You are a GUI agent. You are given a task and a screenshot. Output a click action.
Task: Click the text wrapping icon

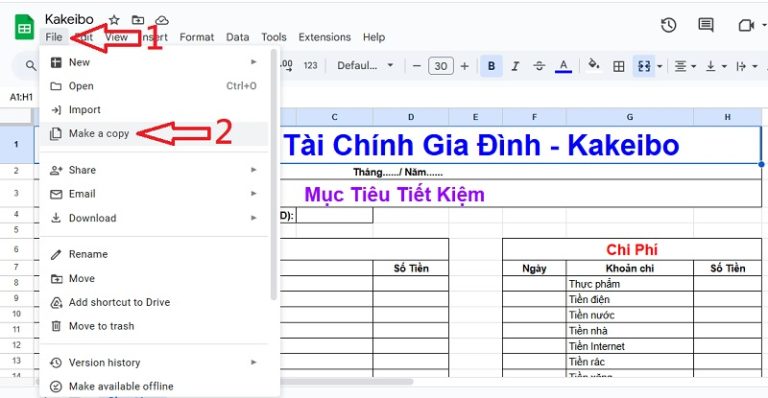[x=741, y=66]
